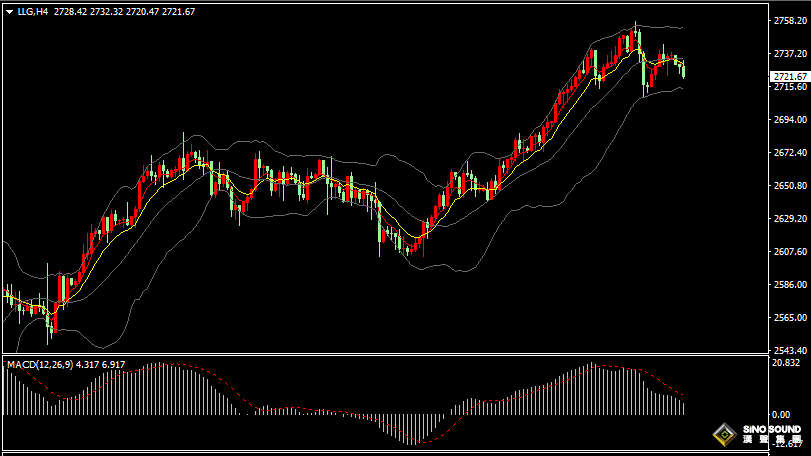Screen dimensions: 811x456
Task: Select the 2737.20 price axis label
Action: click(x=790, y=54)
